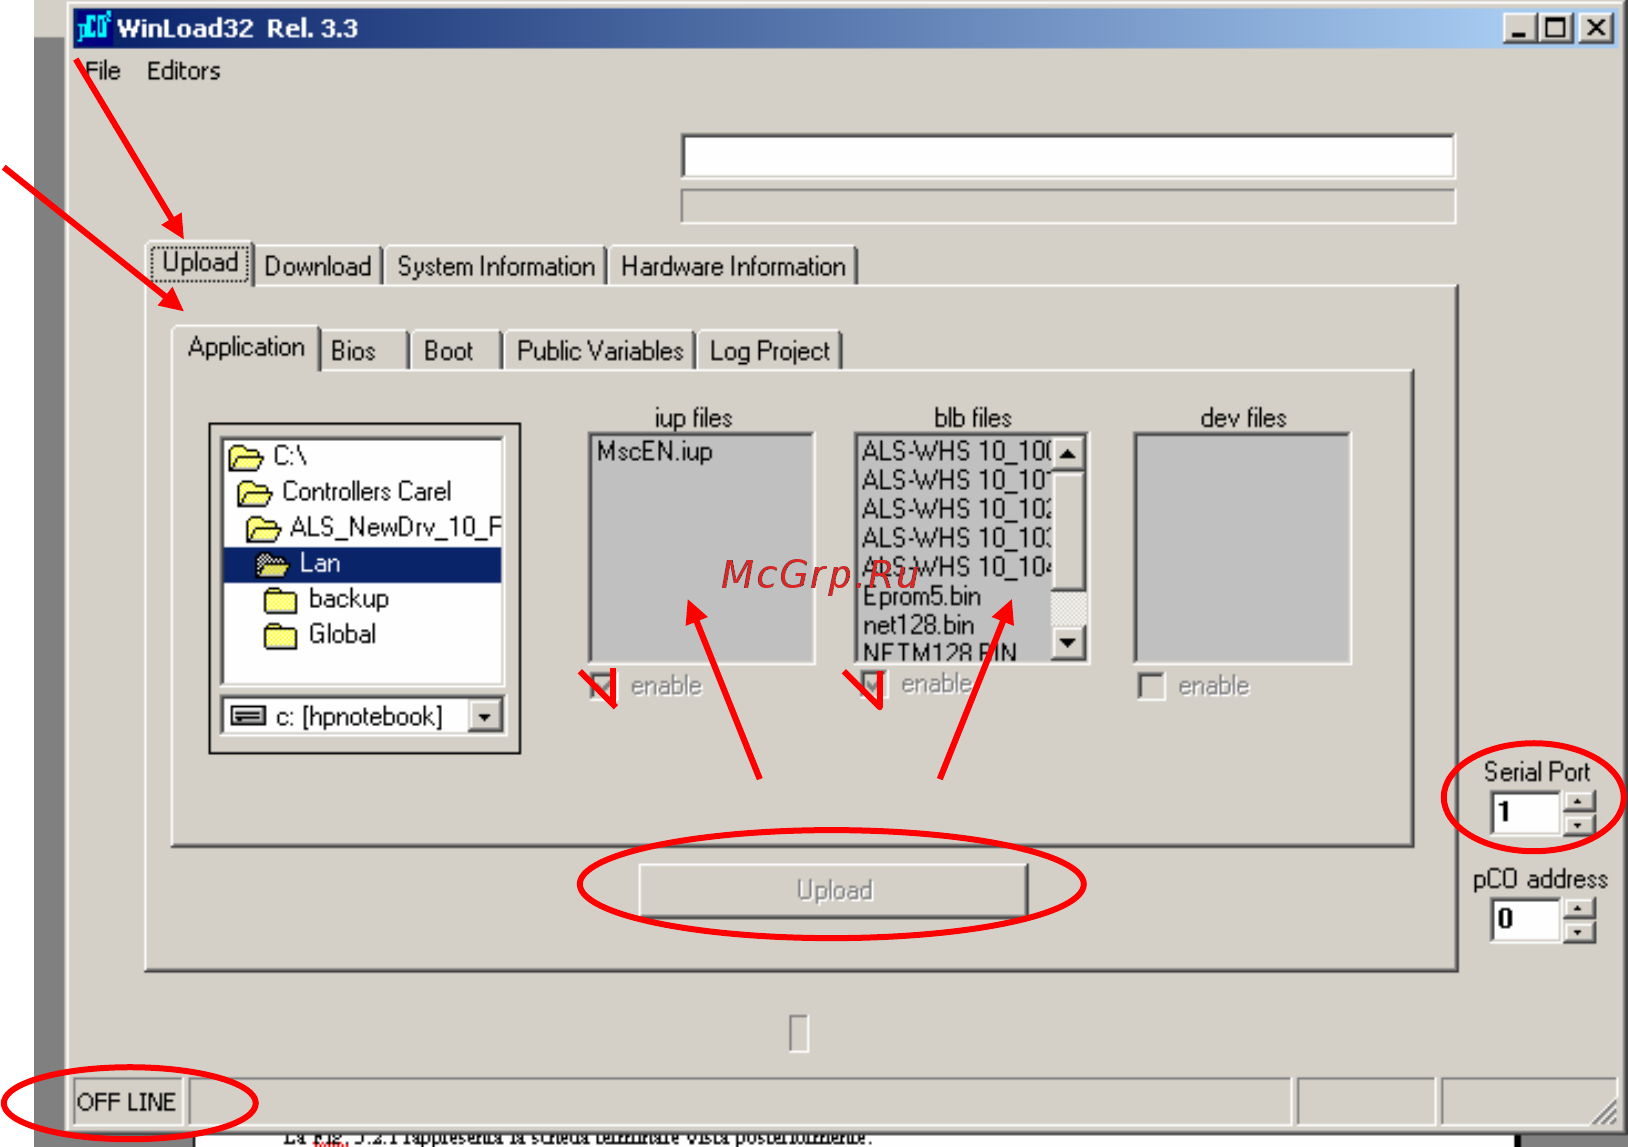Select the ALS_NewDrv_10_F folder

click(x=395, y=527)
